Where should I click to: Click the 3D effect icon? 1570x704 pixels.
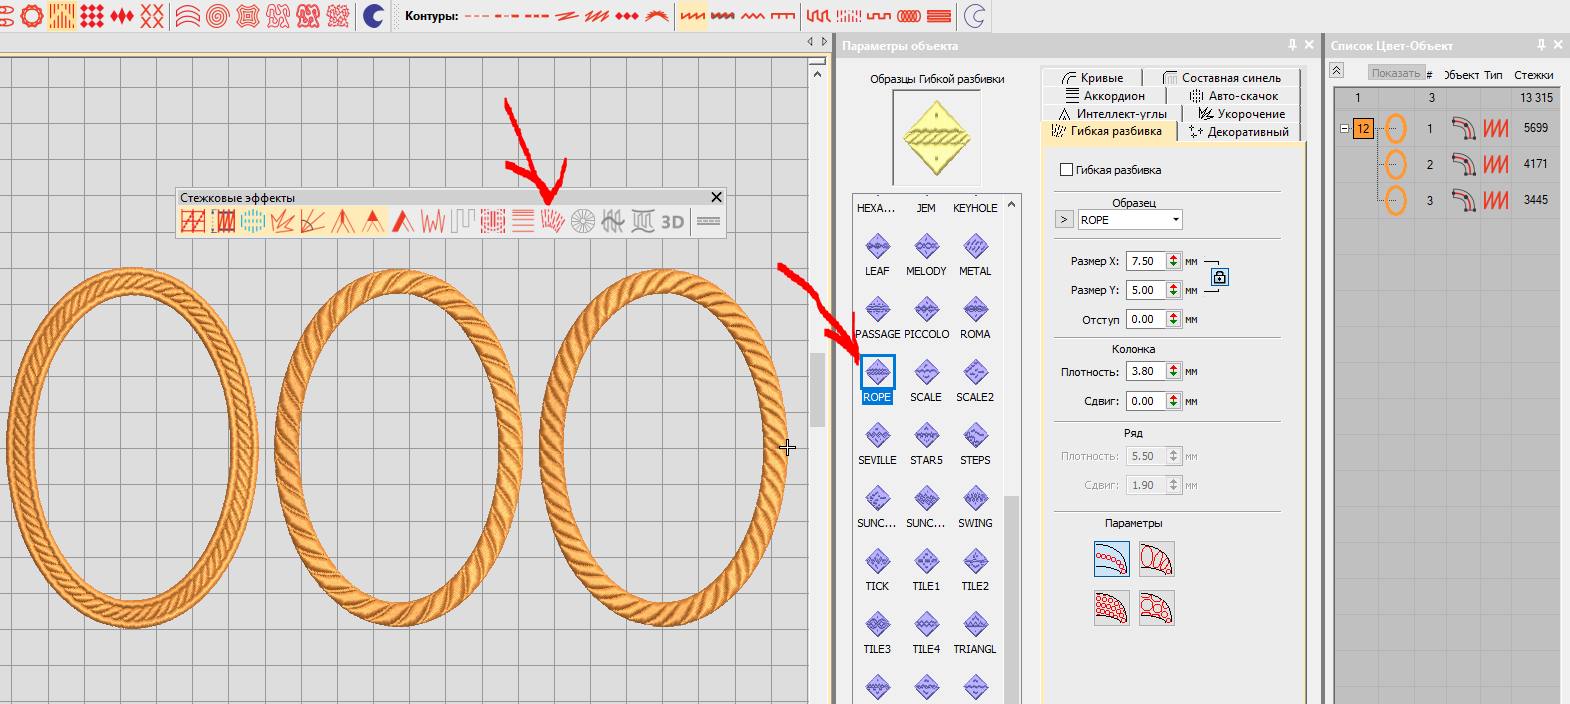point(673,222)
